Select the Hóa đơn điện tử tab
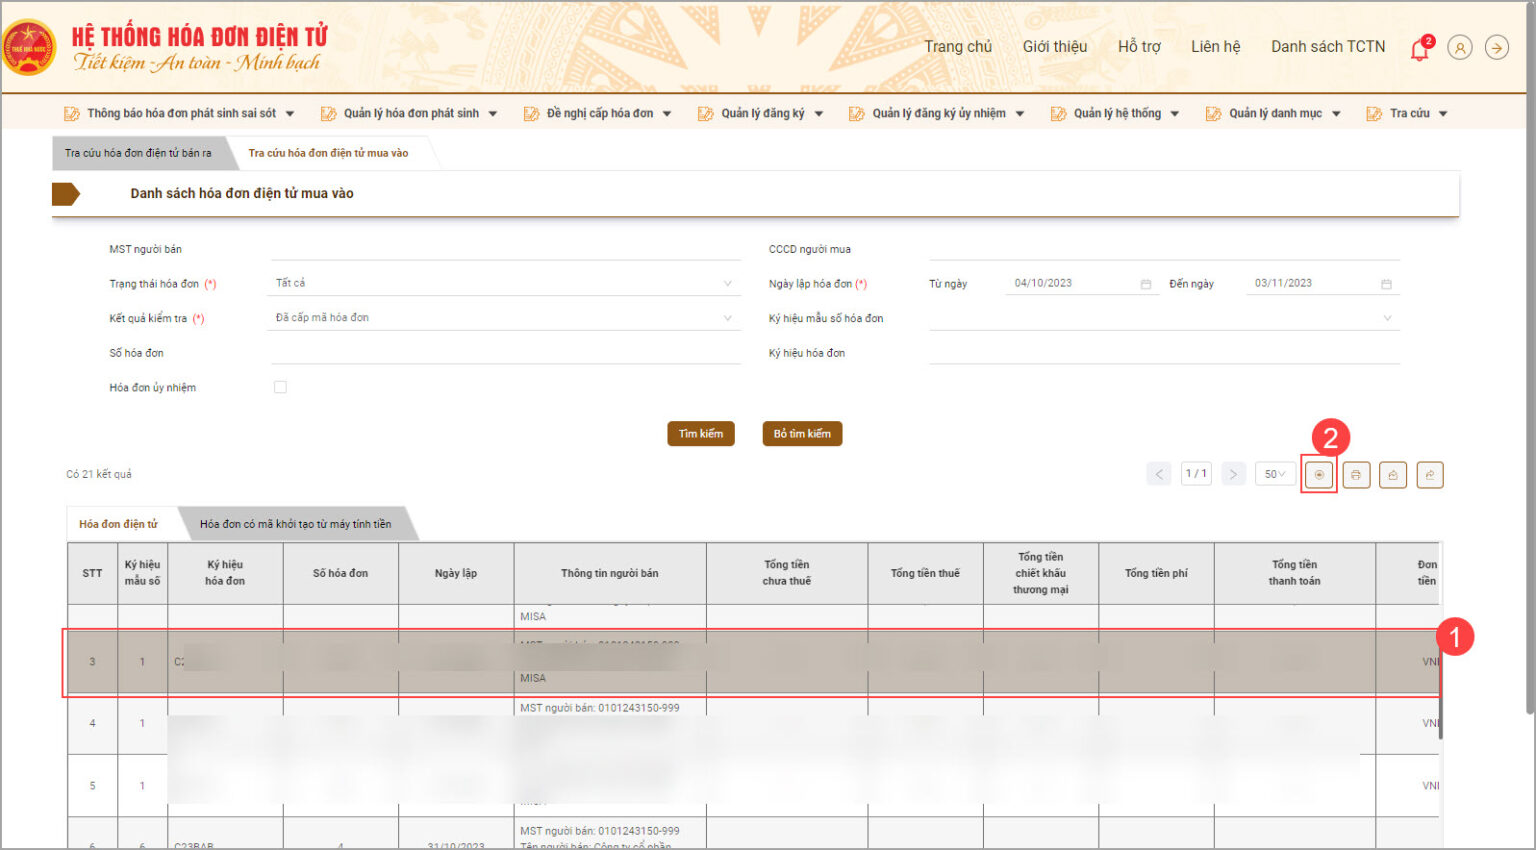Image resolution: width=1536 pixels, height=850 pixels. pos(118,524)
